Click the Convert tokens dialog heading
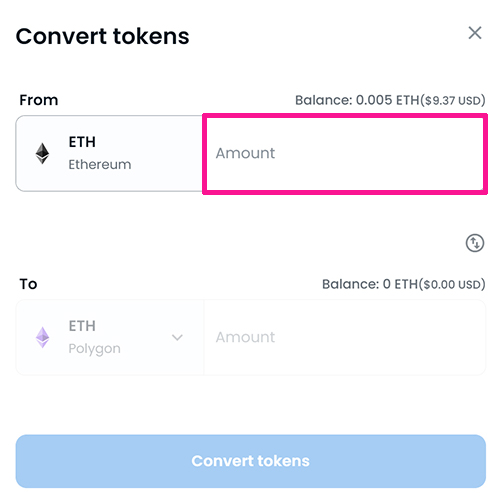500x501 pixels. point(102,36)
